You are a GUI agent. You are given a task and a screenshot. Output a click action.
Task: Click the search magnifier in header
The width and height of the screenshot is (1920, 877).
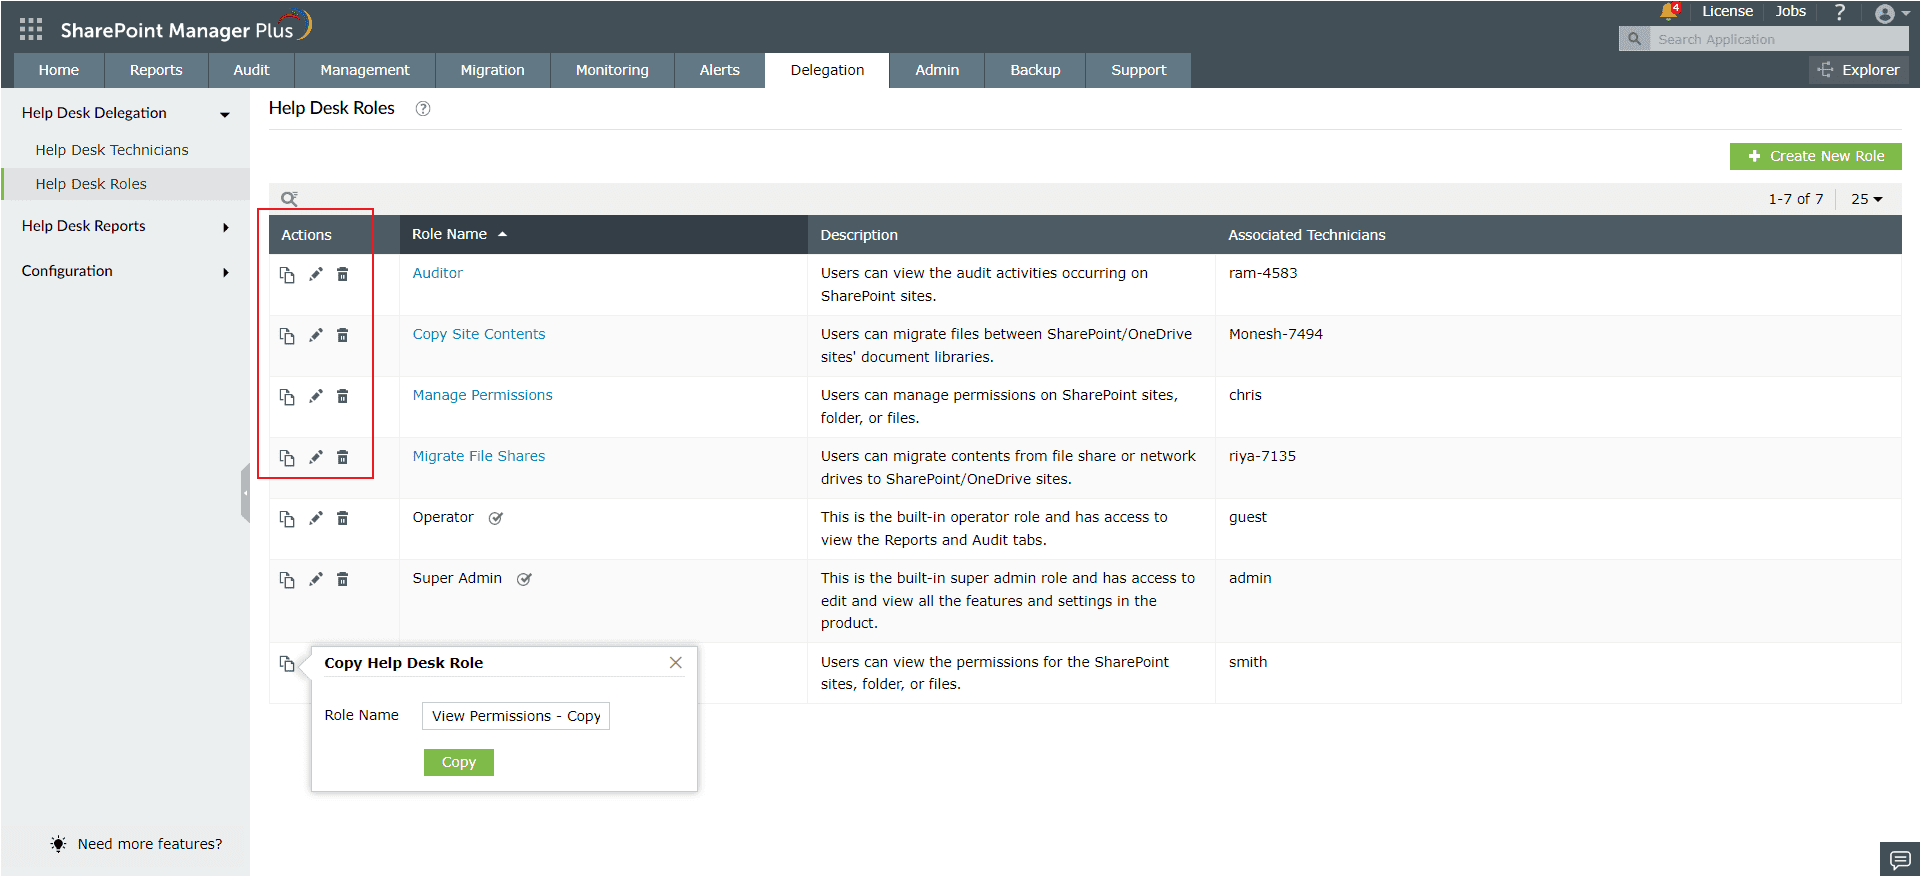coord(1634,39)
